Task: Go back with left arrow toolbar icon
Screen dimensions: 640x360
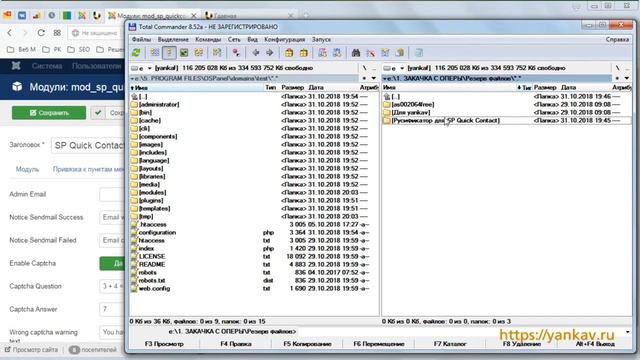Action: tap(256, 53)
